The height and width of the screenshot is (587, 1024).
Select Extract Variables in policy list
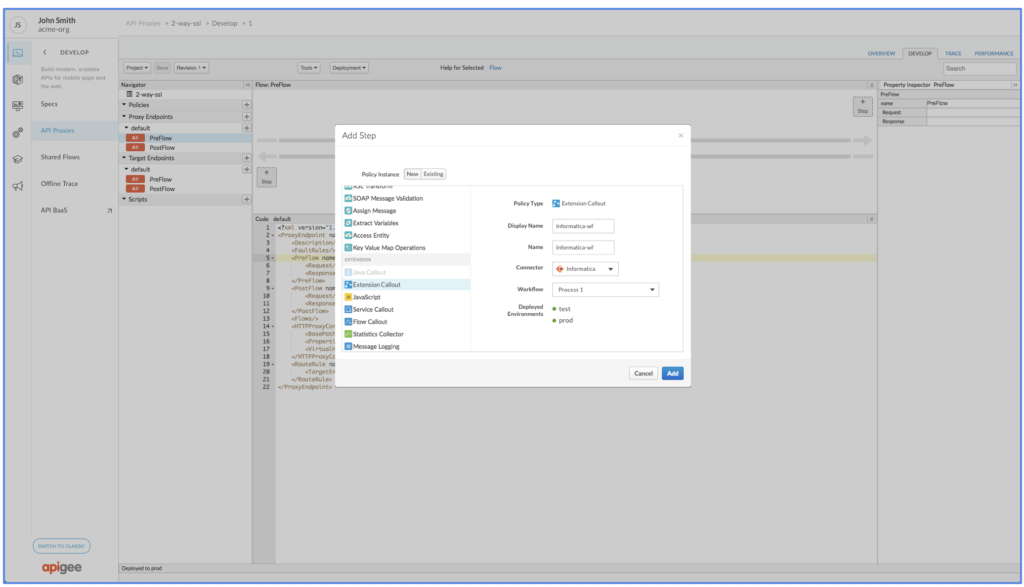375,223
